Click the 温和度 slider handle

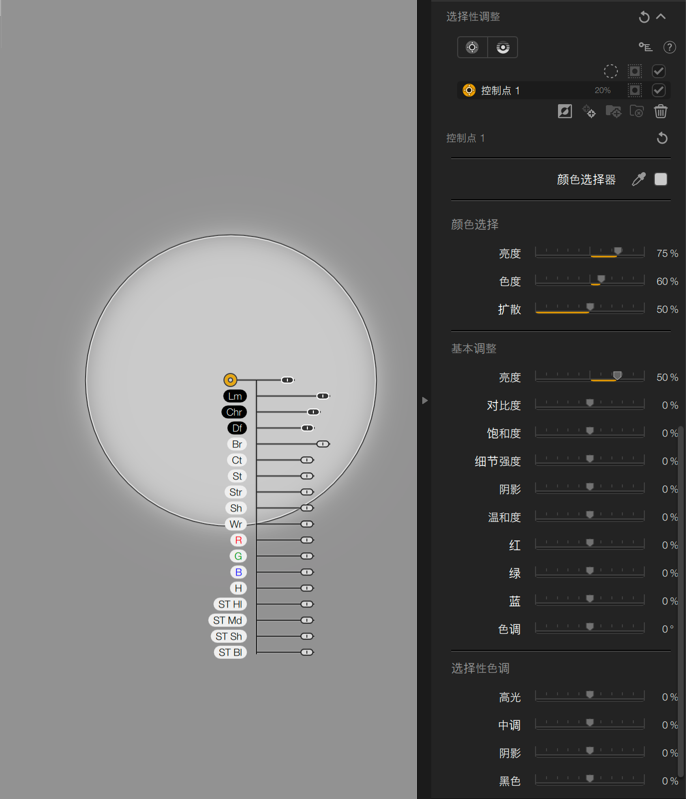pyautogui.click(x=590, y=515)
